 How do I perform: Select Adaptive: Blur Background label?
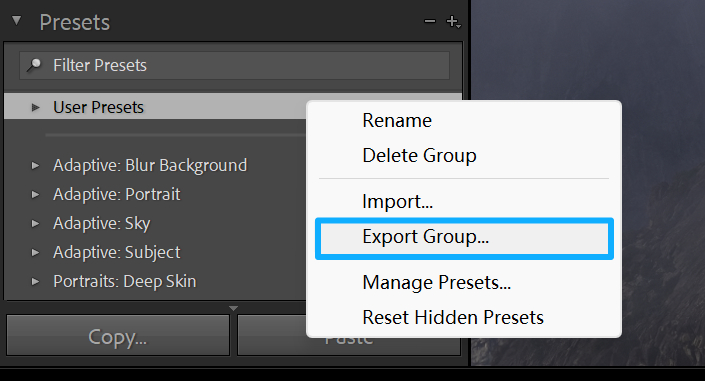(x=150, y=166)
